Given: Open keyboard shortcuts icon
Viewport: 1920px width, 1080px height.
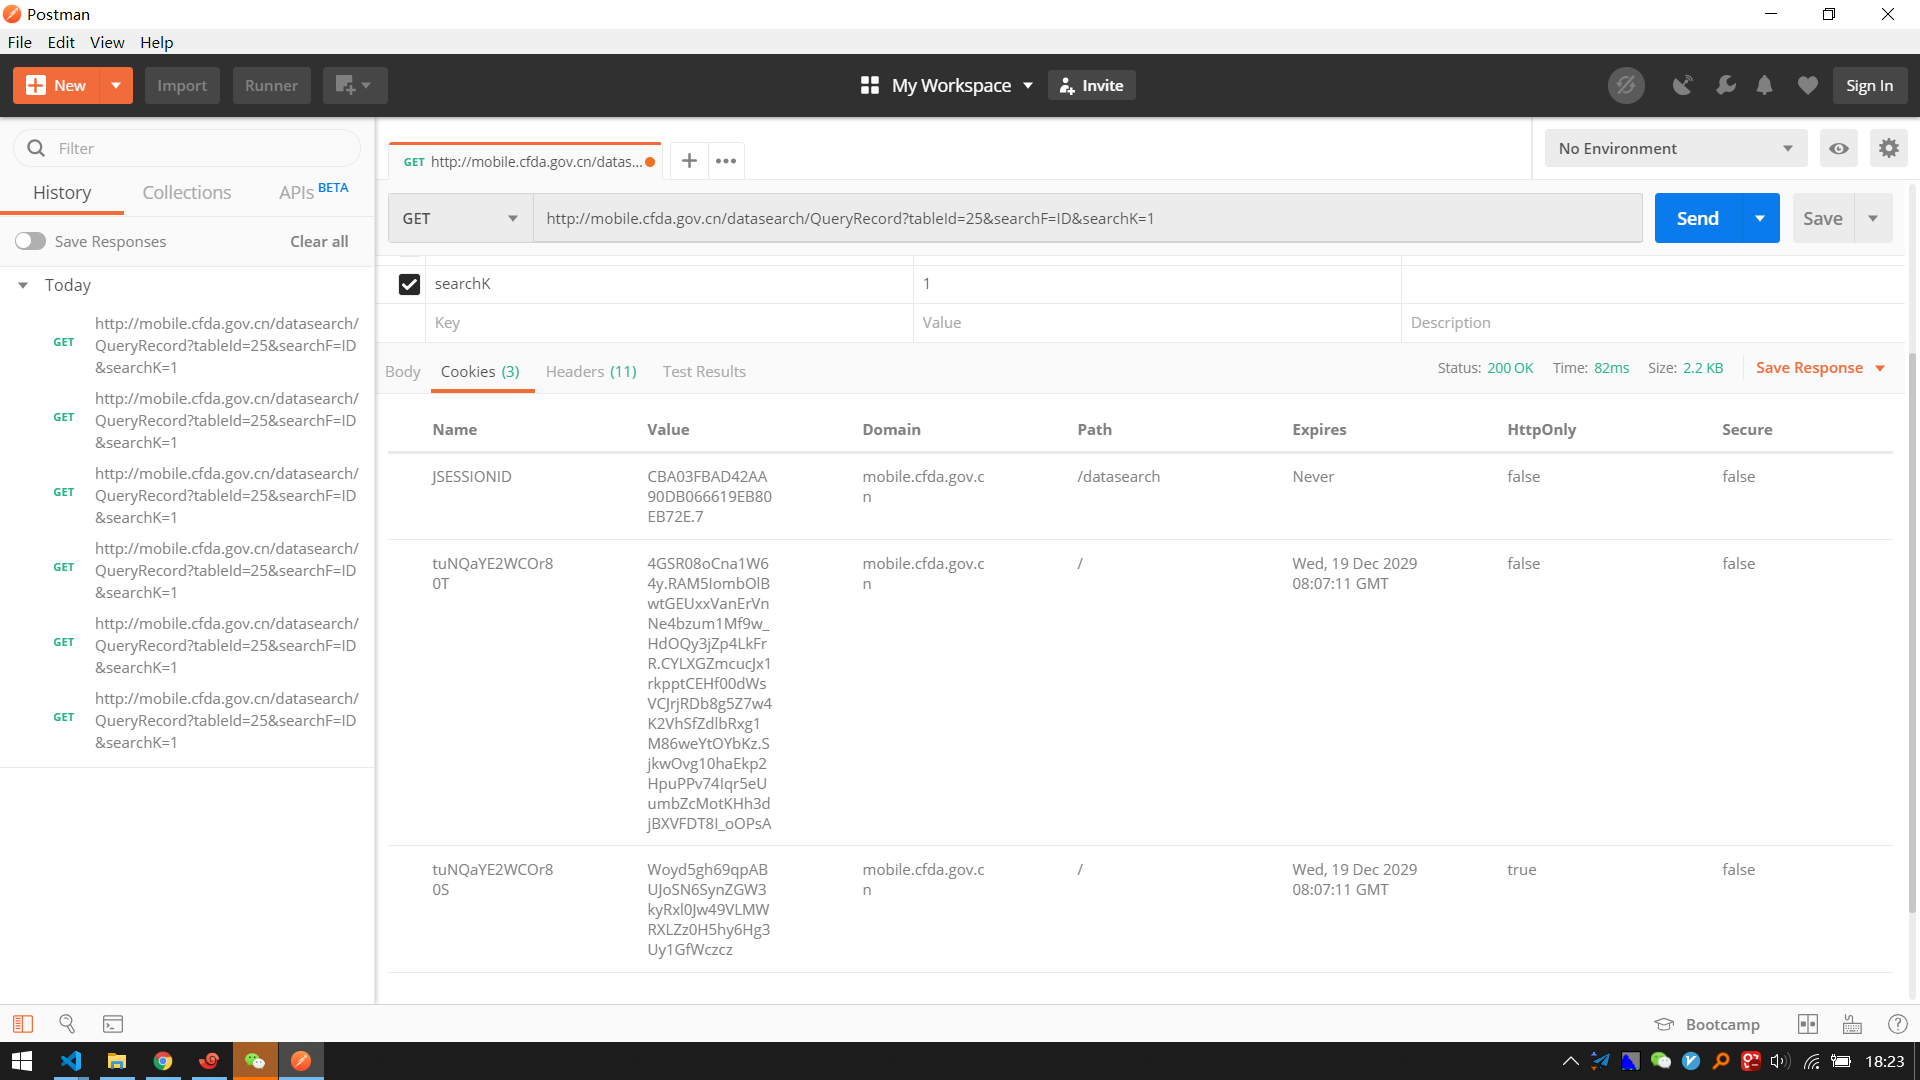Looking at the screenshot, I should pos(1853,1024).
